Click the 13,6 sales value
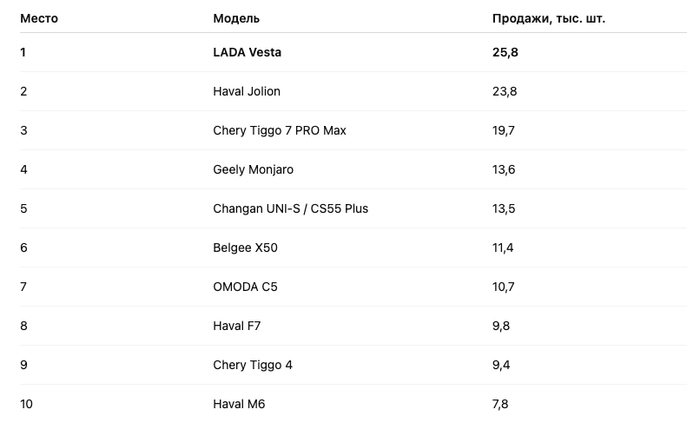Screen dimensions: 700x436 [503, 169]
